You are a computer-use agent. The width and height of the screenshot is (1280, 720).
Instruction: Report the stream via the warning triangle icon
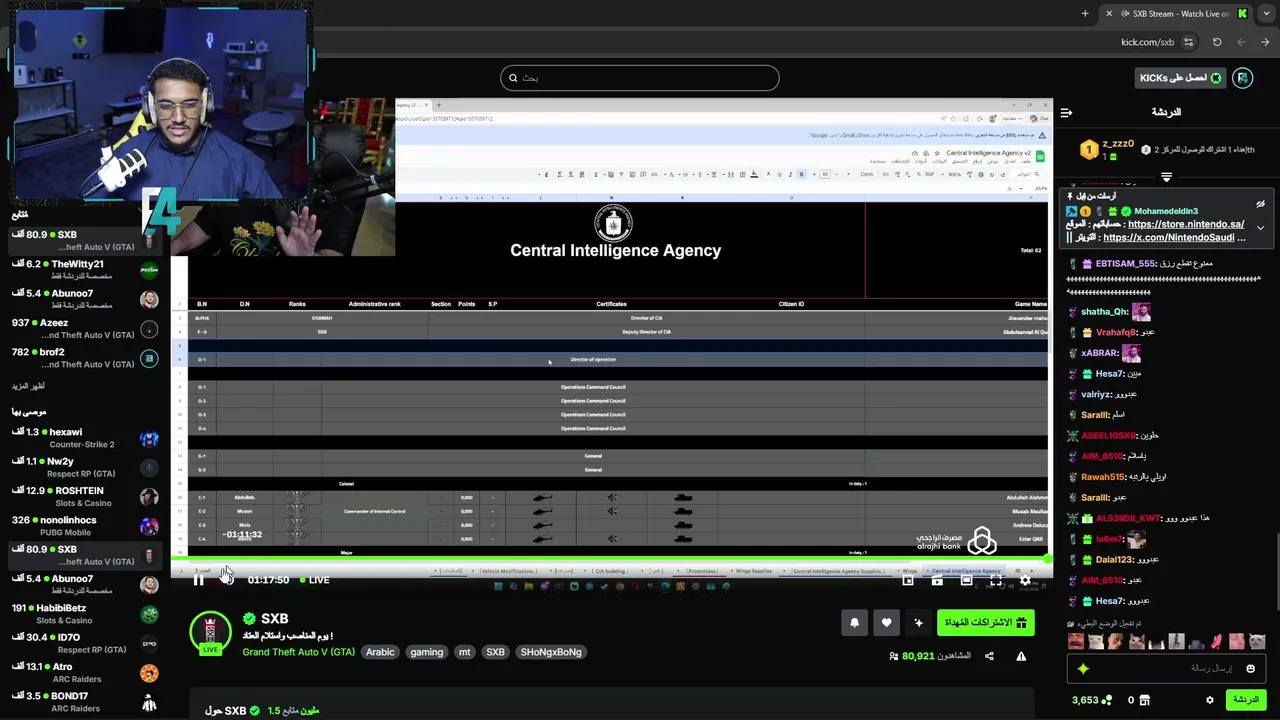pyautogui.click(x=1021, y=656)
